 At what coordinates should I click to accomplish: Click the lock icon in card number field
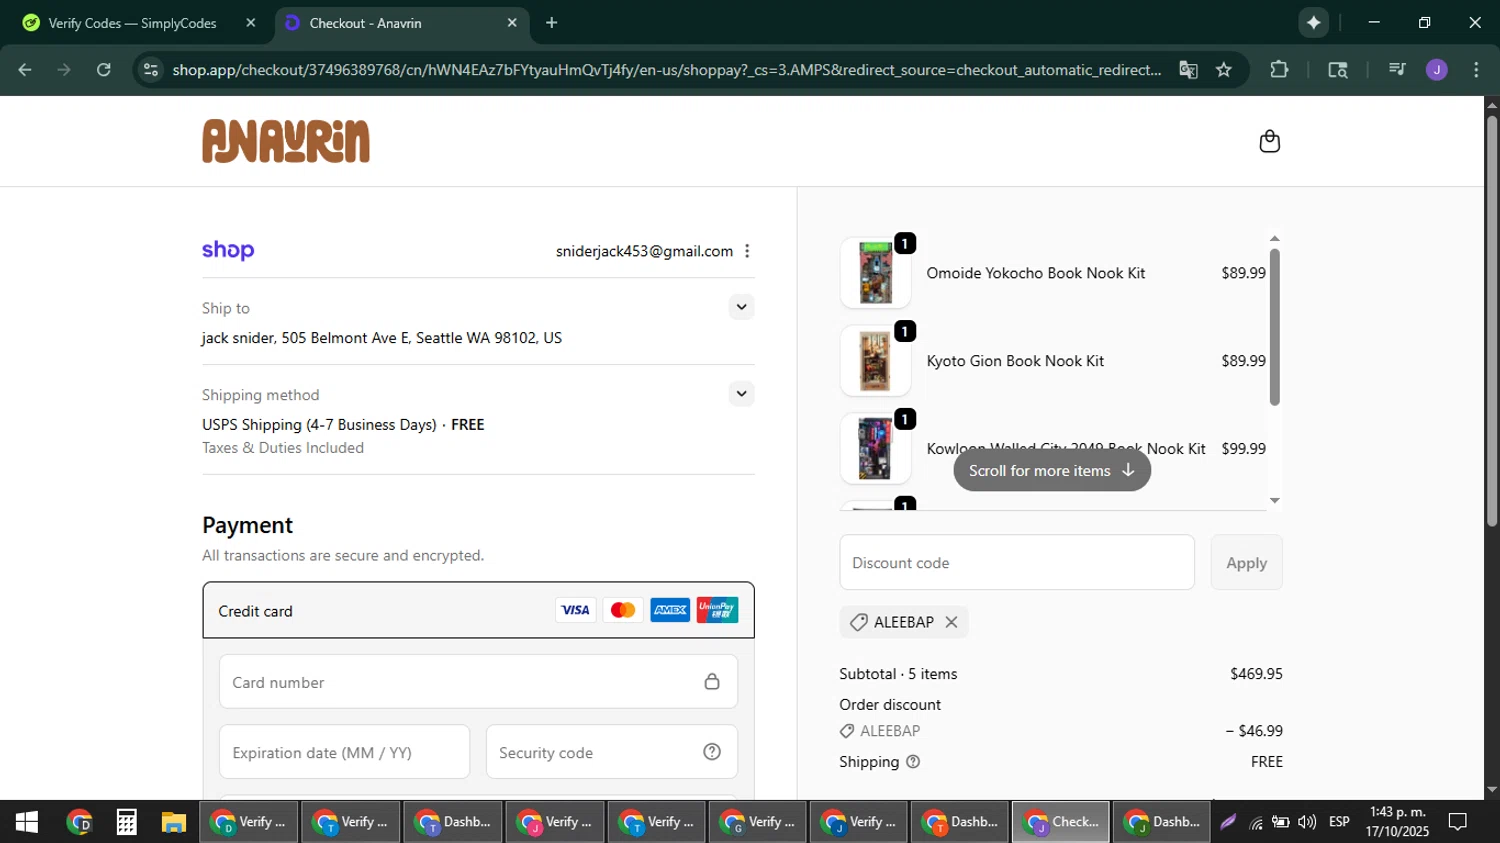[712, 682]
